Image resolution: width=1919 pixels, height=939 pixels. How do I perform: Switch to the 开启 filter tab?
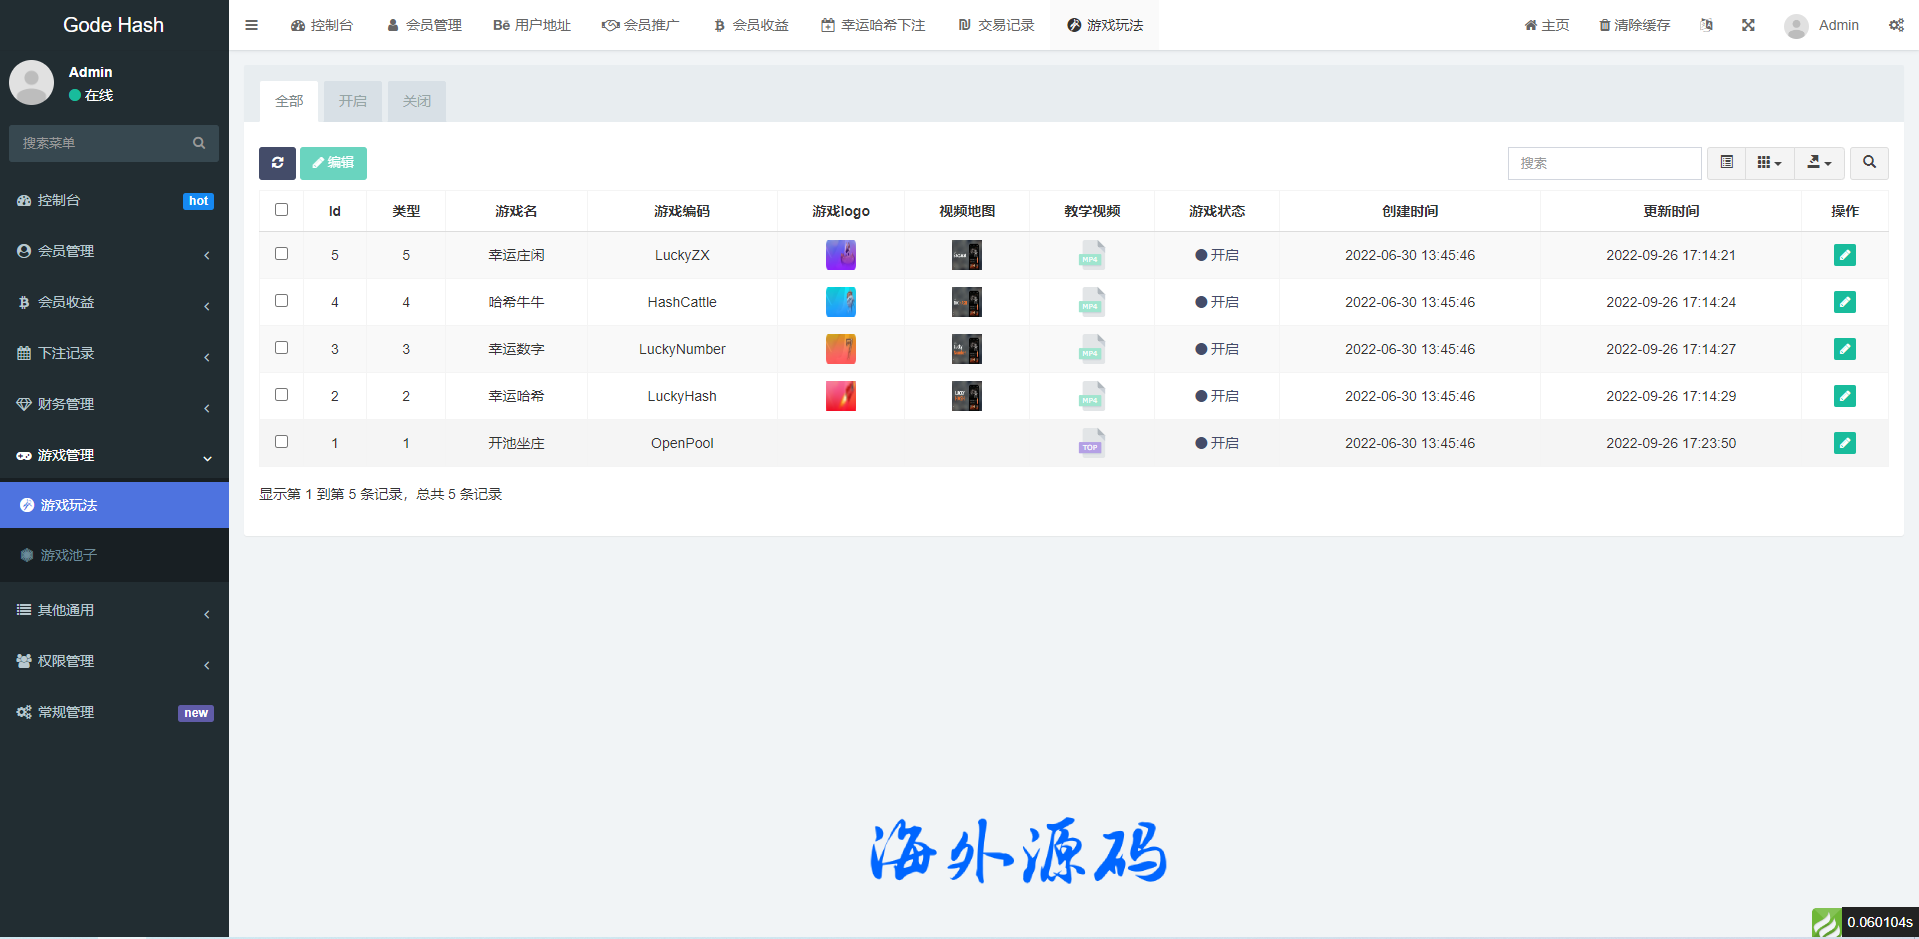(x=352, y=101)
